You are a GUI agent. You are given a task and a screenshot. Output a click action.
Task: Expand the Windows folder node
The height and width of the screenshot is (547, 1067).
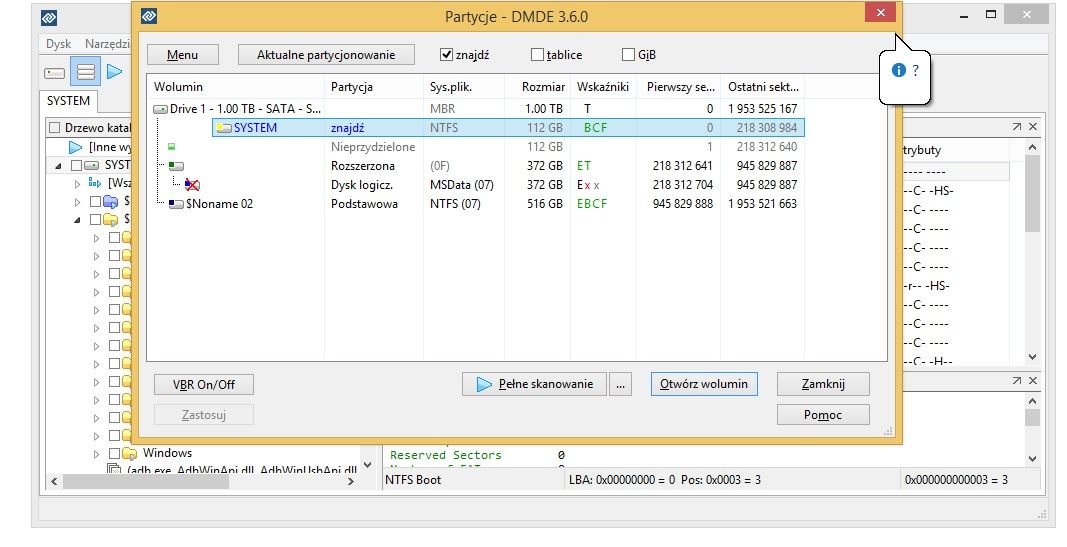pos(96,454)
